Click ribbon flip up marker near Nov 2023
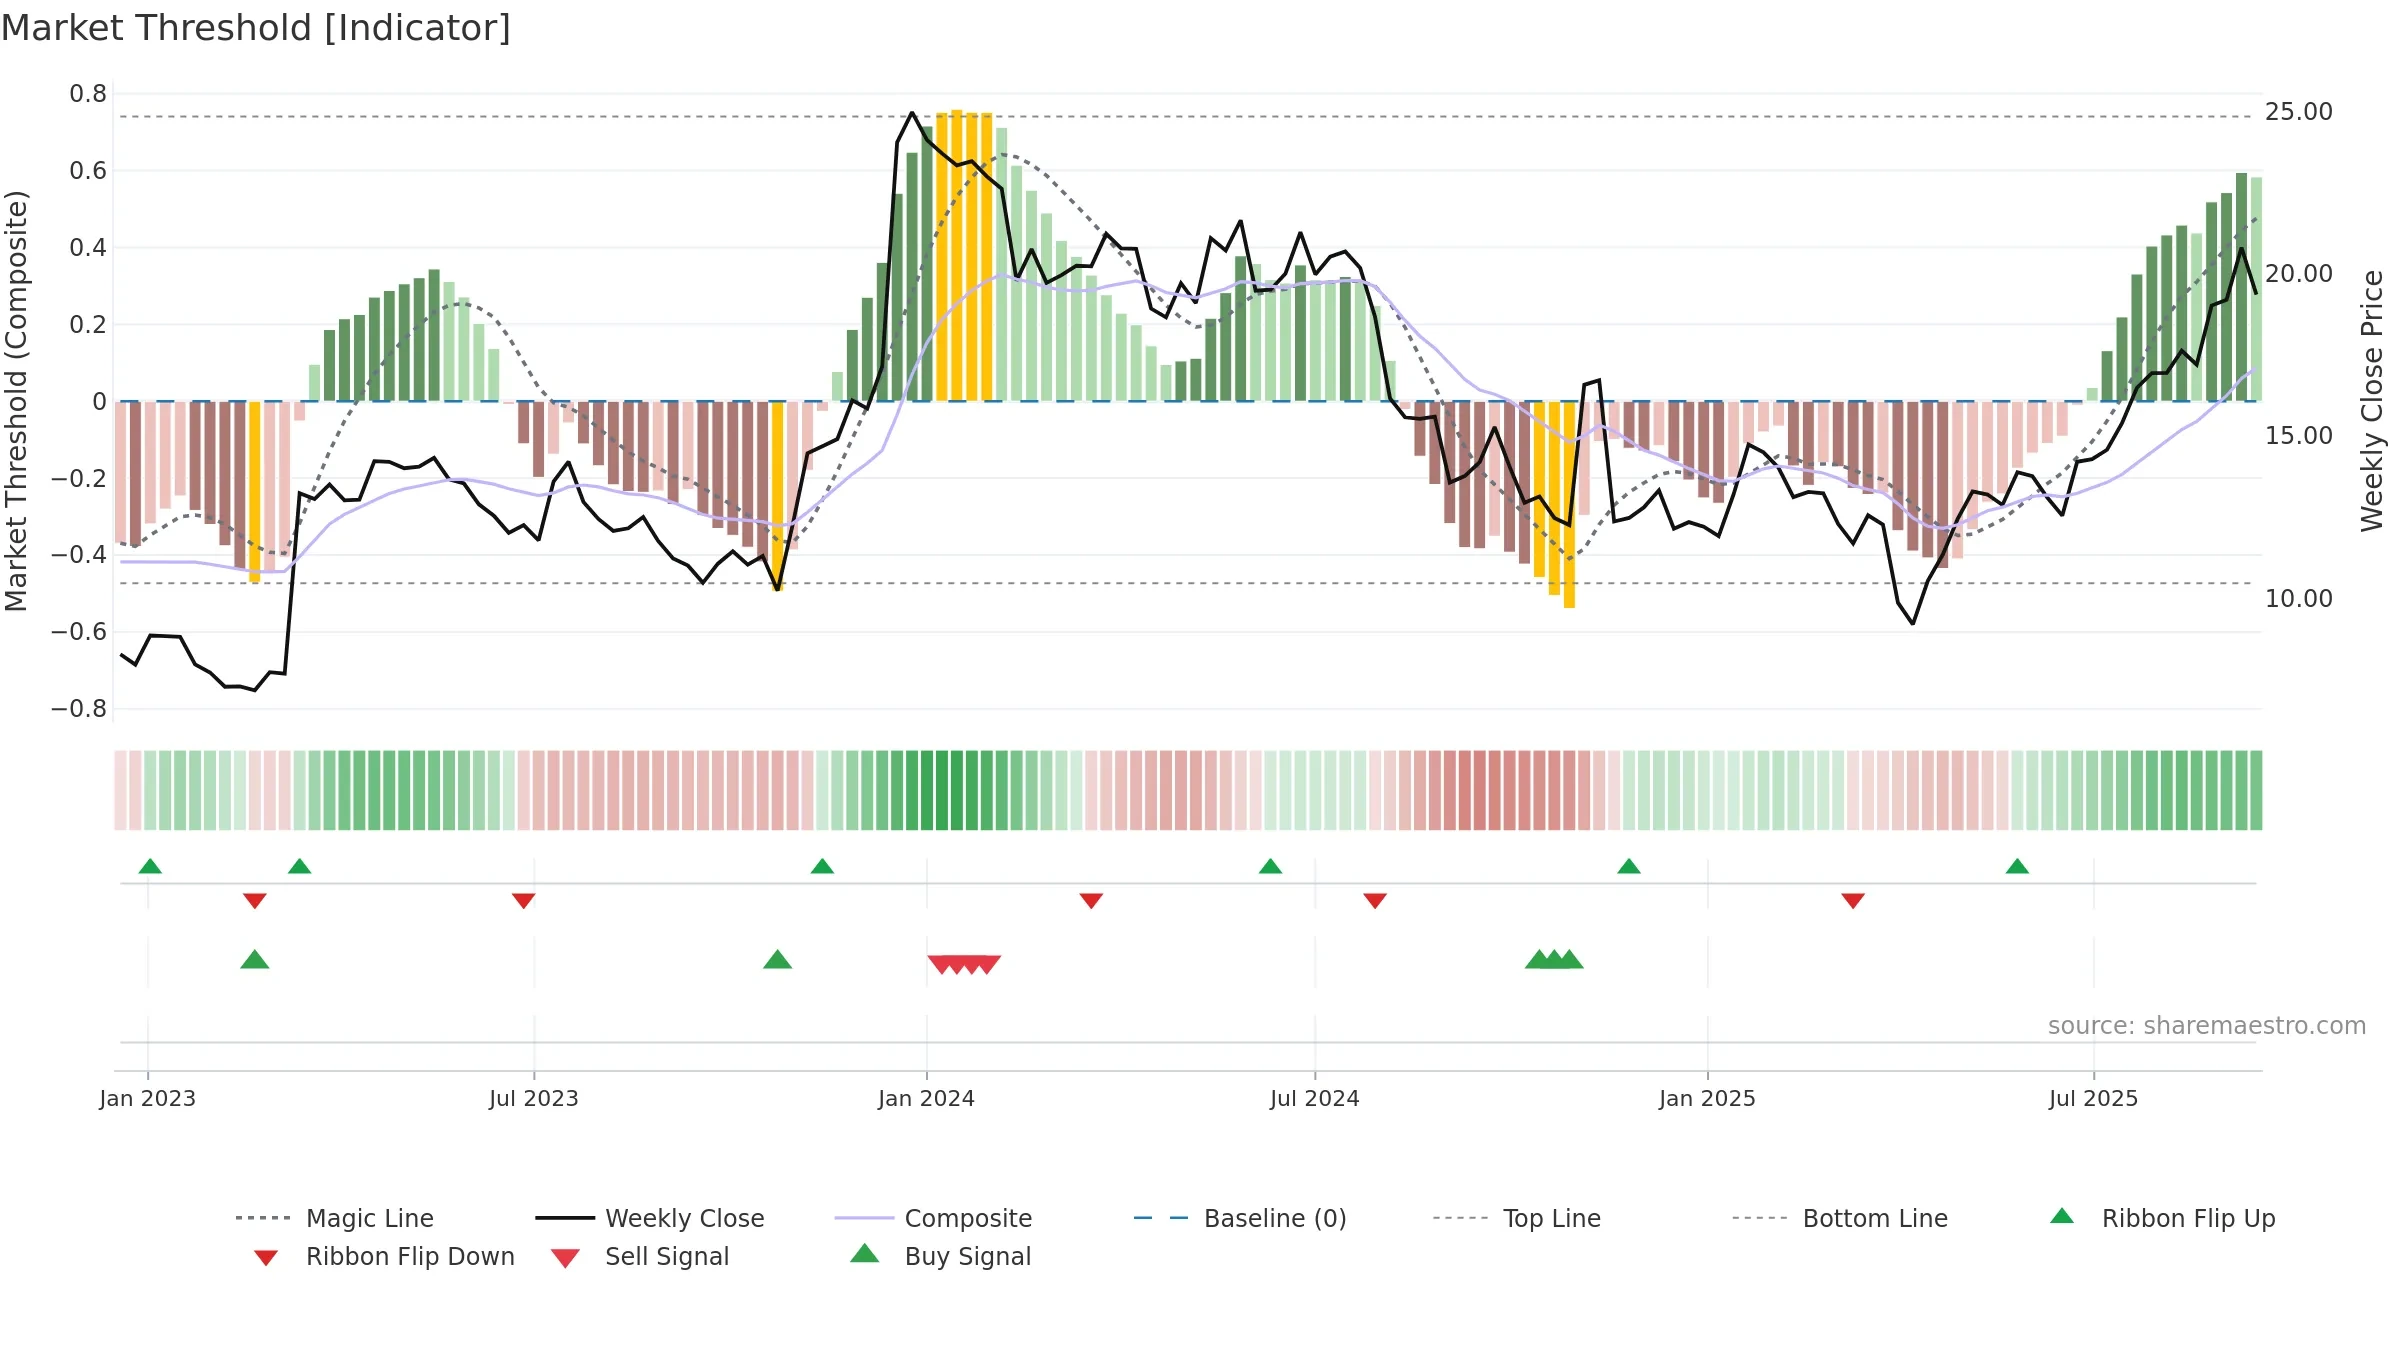The image size is (2400, 1350). 822,866
